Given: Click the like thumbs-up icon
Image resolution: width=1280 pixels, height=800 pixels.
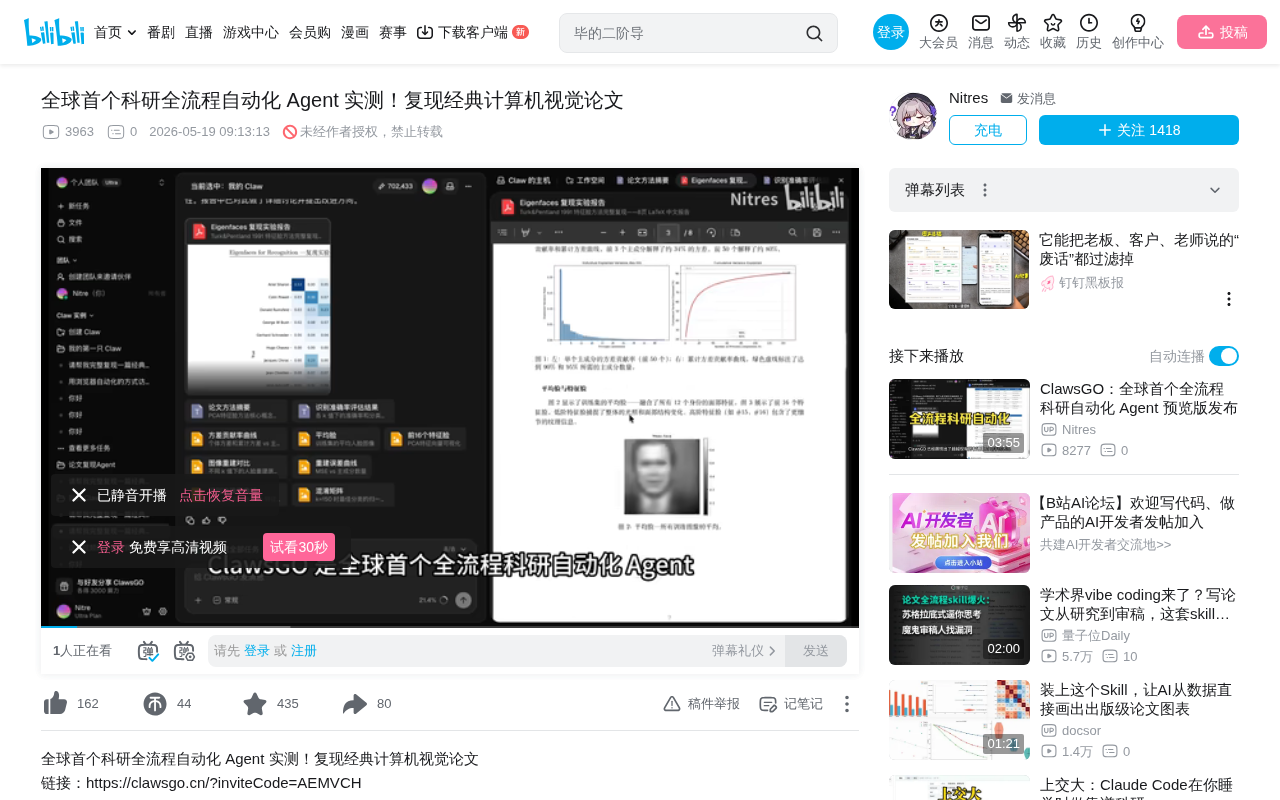Looking at the screenshot, I should [56, 704].
